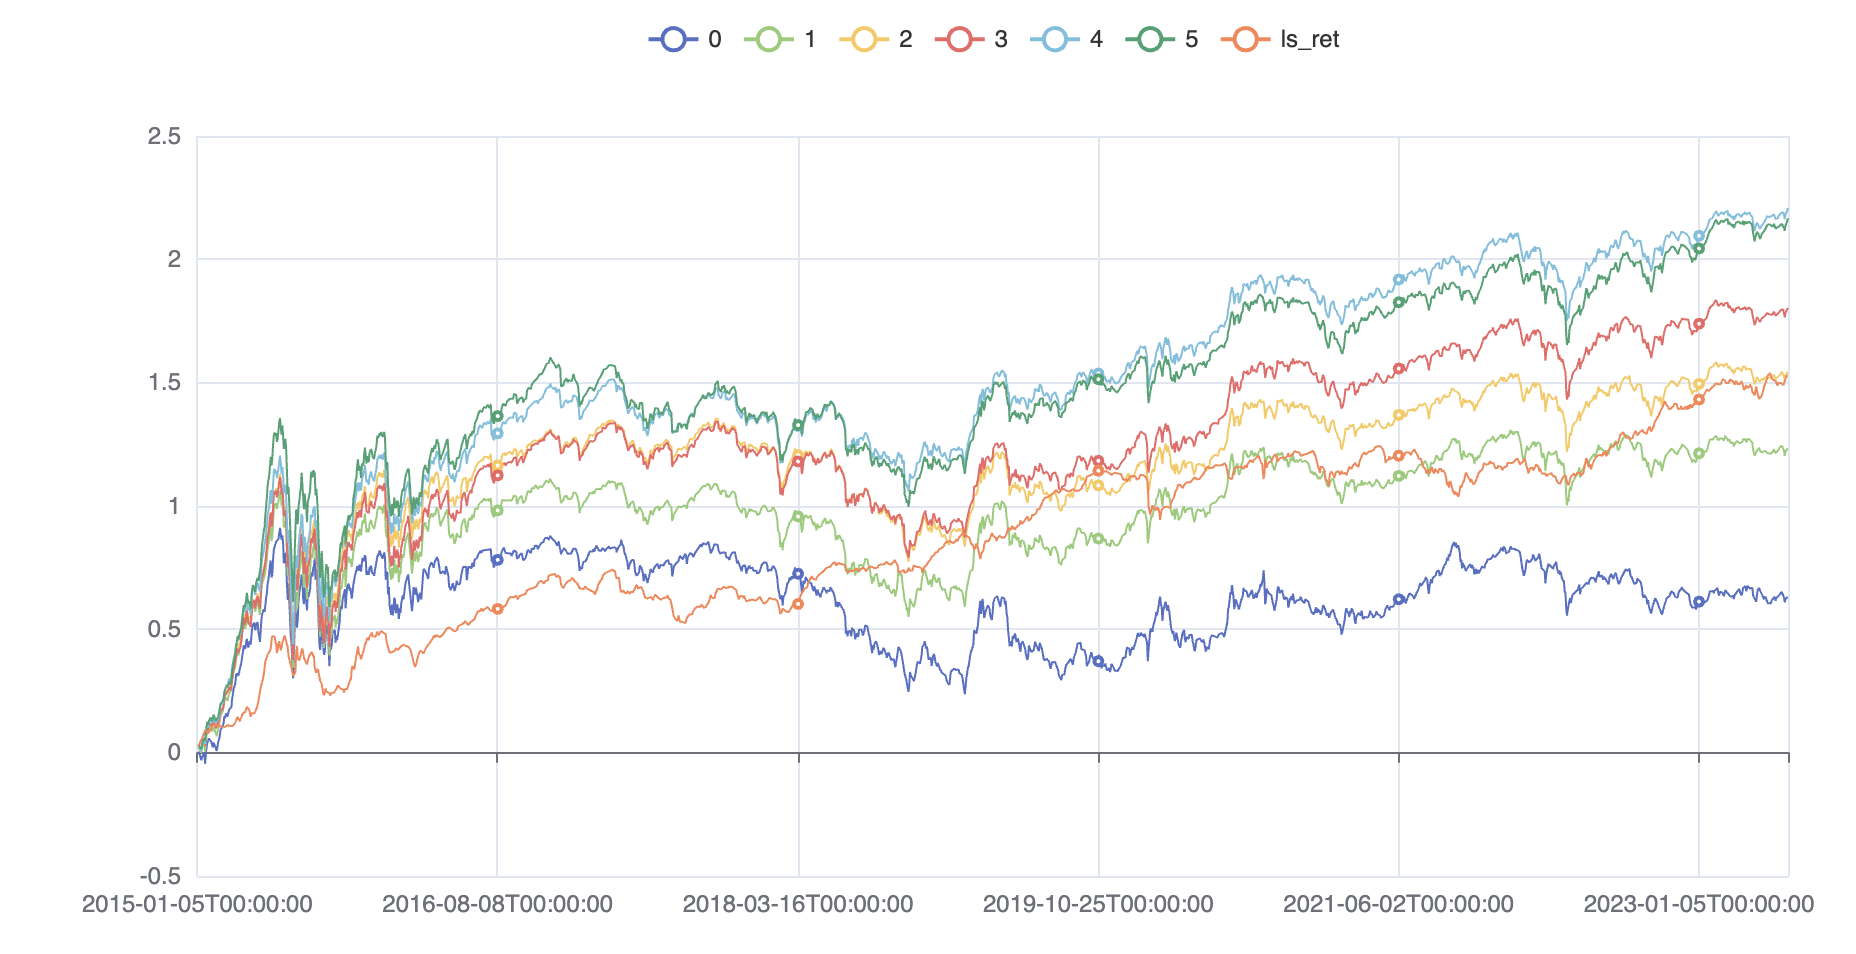Click x-axis label 2019-10-25T00:00:00
Screen dimensions: 1856x954
click(1098, 904)
